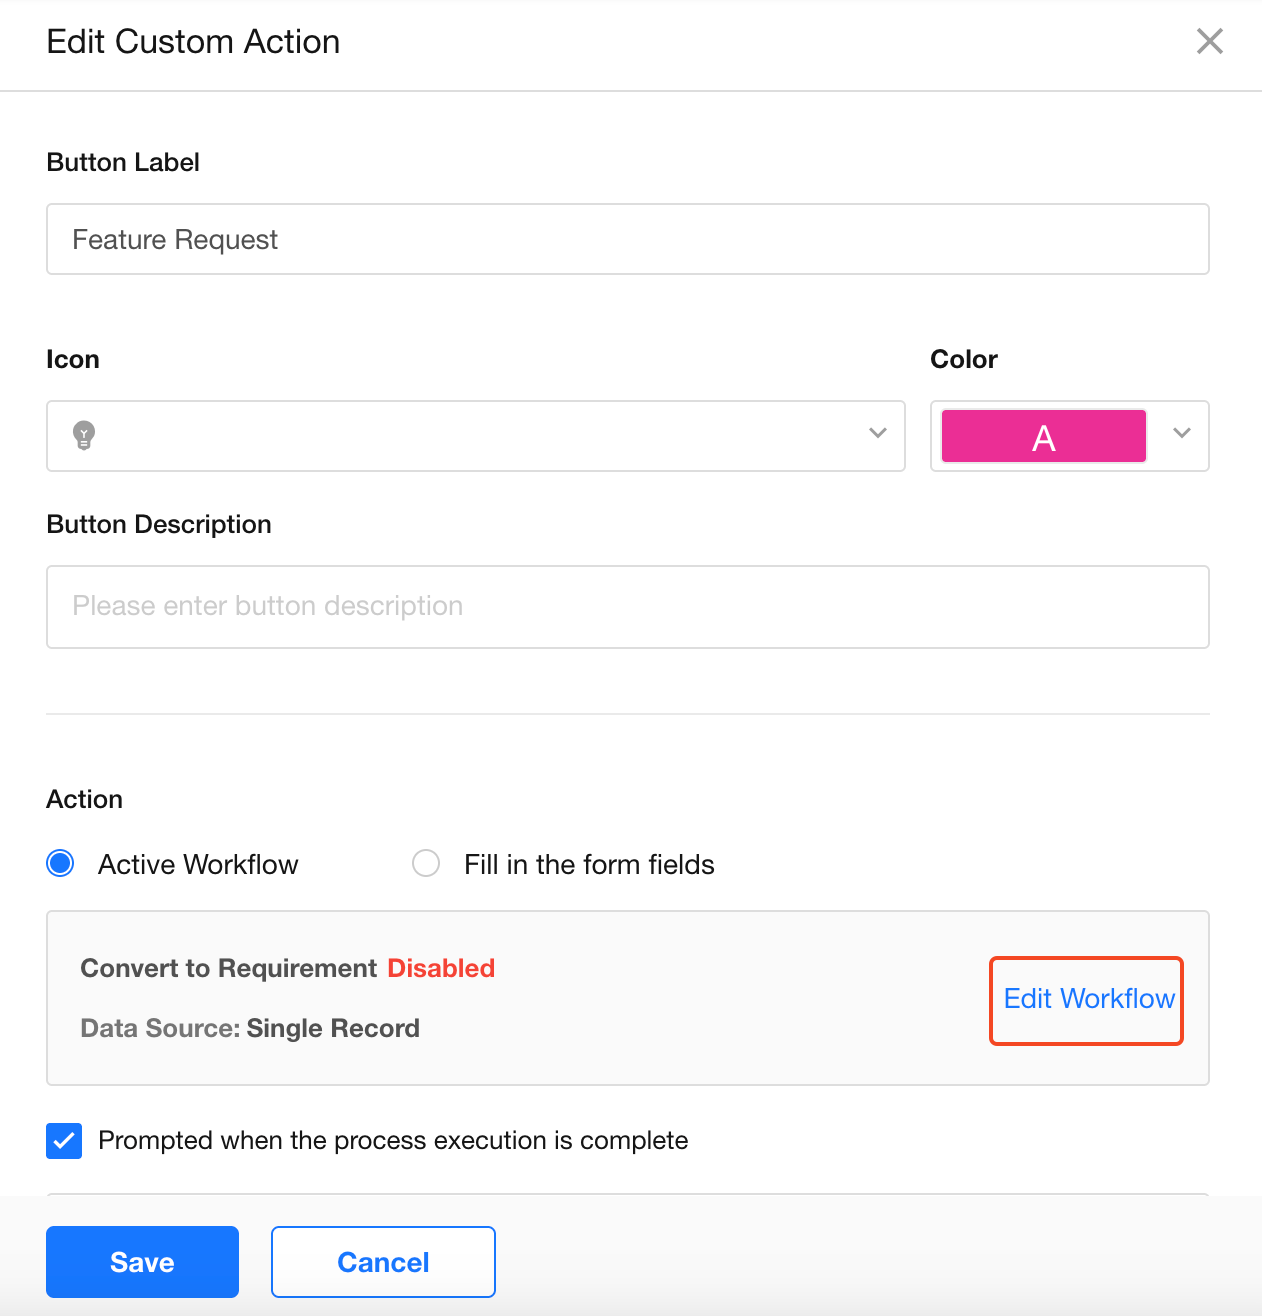Screen dimensions: 1262x1316
Task: Click the Edit Custom Action title
Action: (x=193, y=42)
